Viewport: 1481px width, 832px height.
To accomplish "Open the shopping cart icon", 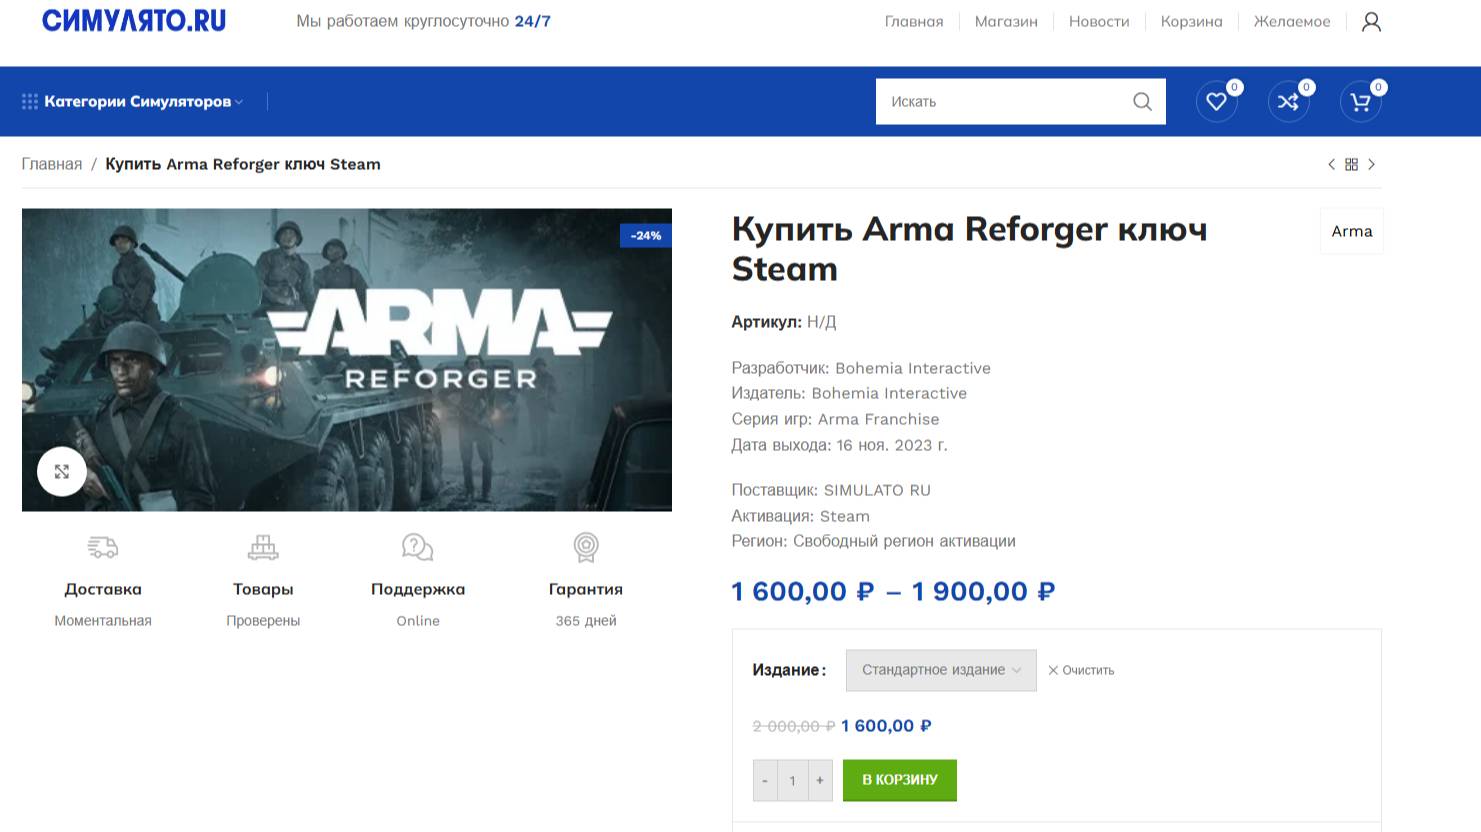I will click(1360, 101).
